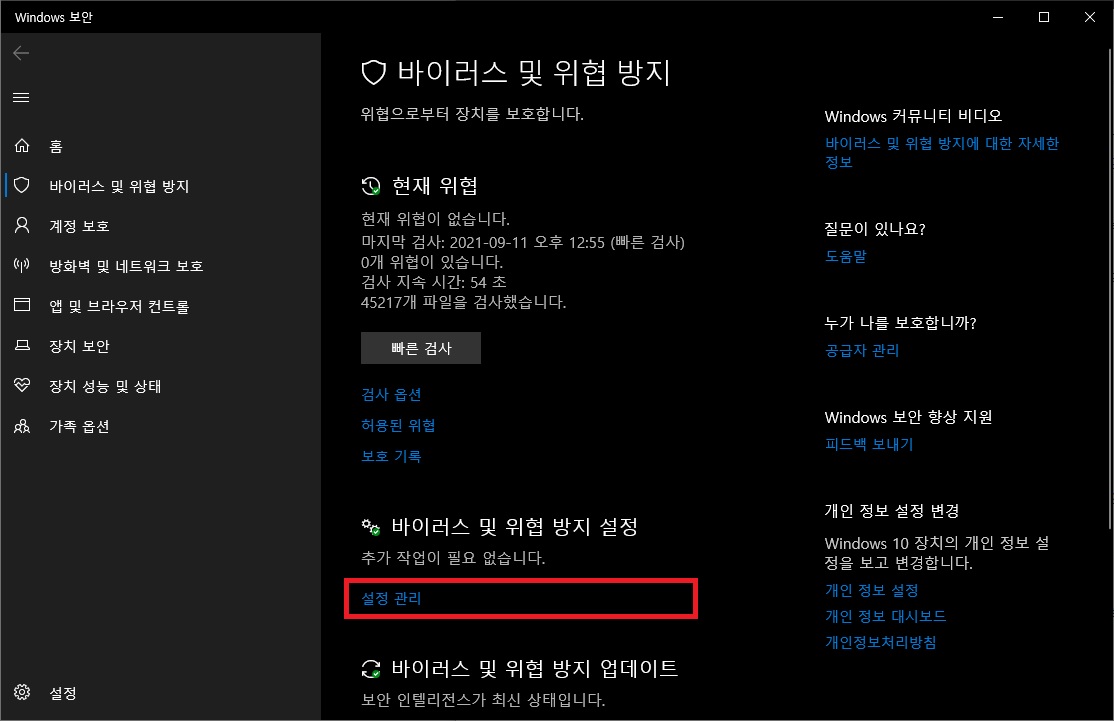This screenshot has height=721, width=1114.
Task: Click the gears icon beside 바이러스 및 위협 방지 설정
Action: pyautogui.click(x=371, y=527)
